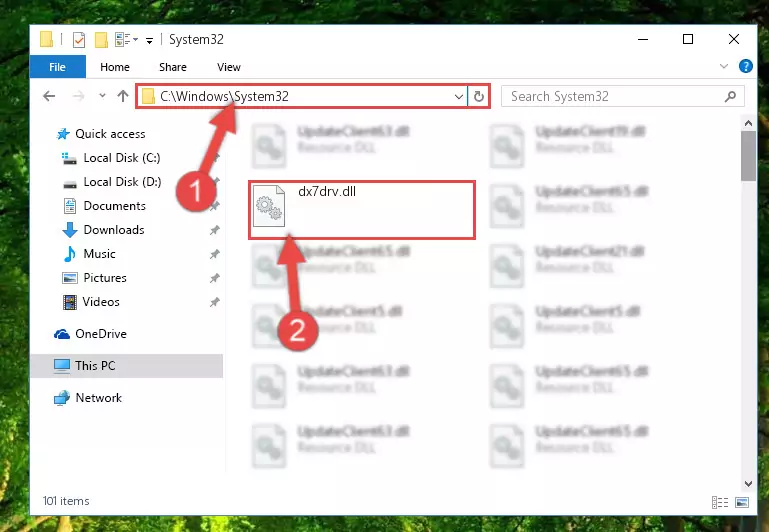Click the Downloads blue arrow icon
The width and height of the screenshot is (769, 532).
click(70, 229)
